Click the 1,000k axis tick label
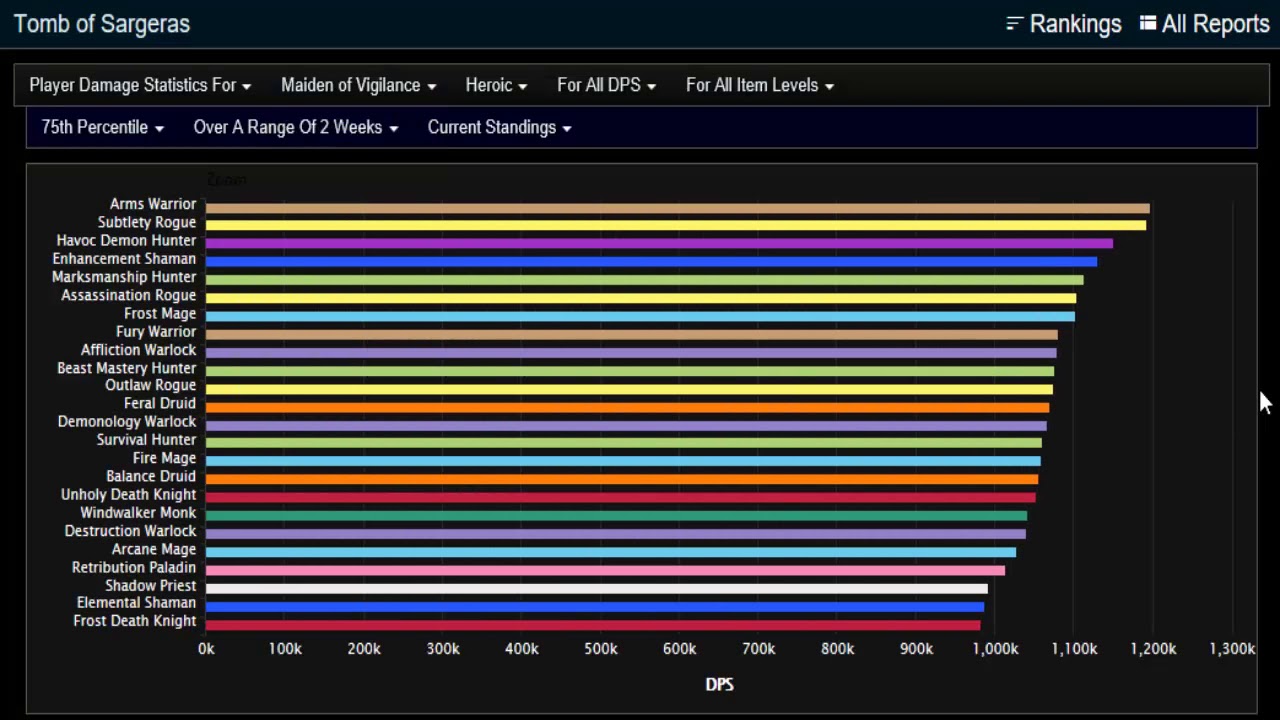The image size is (1280, 720). click(995, 649)
